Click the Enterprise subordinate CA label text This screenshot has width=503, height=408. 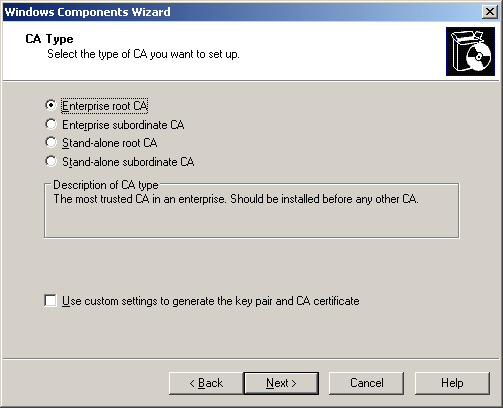click(x=123, y=125)
